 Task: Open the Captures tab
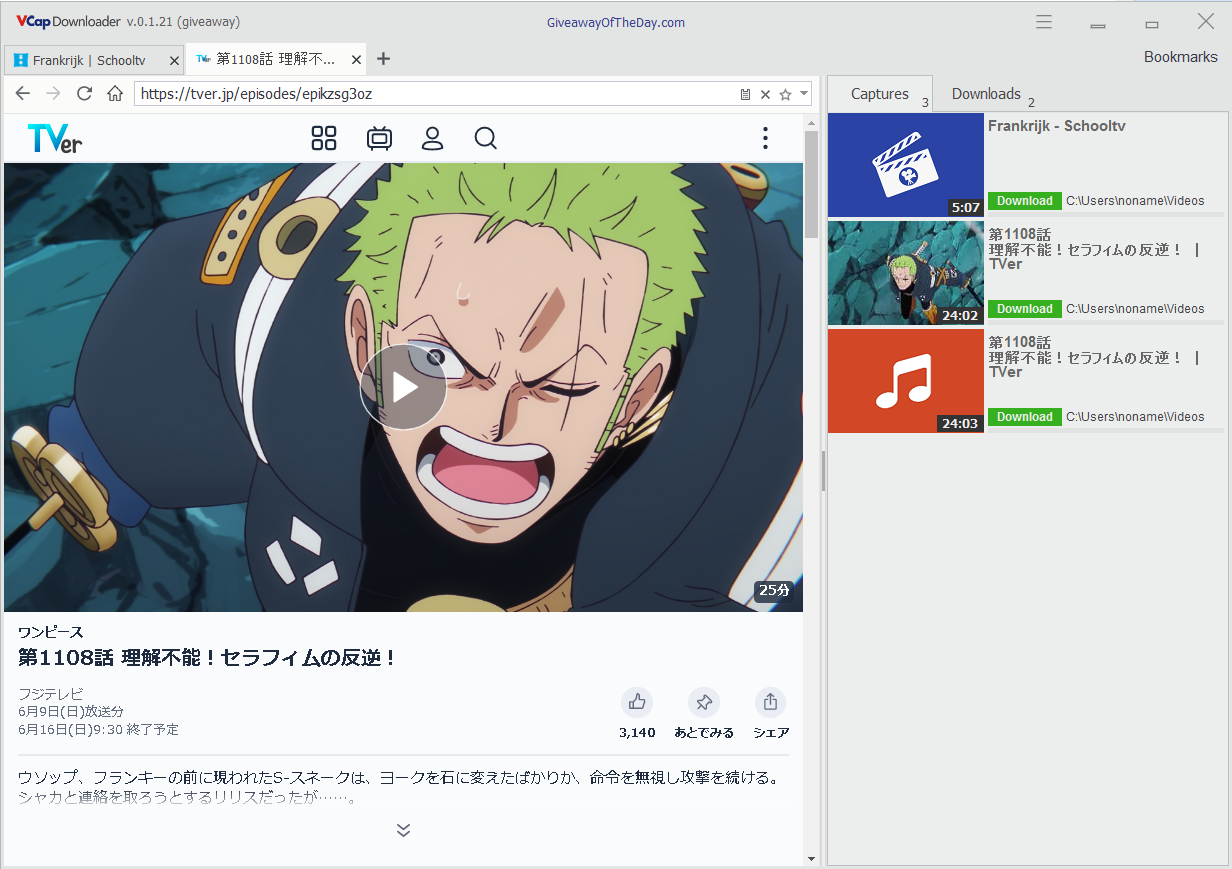click(x=880, y=94)
